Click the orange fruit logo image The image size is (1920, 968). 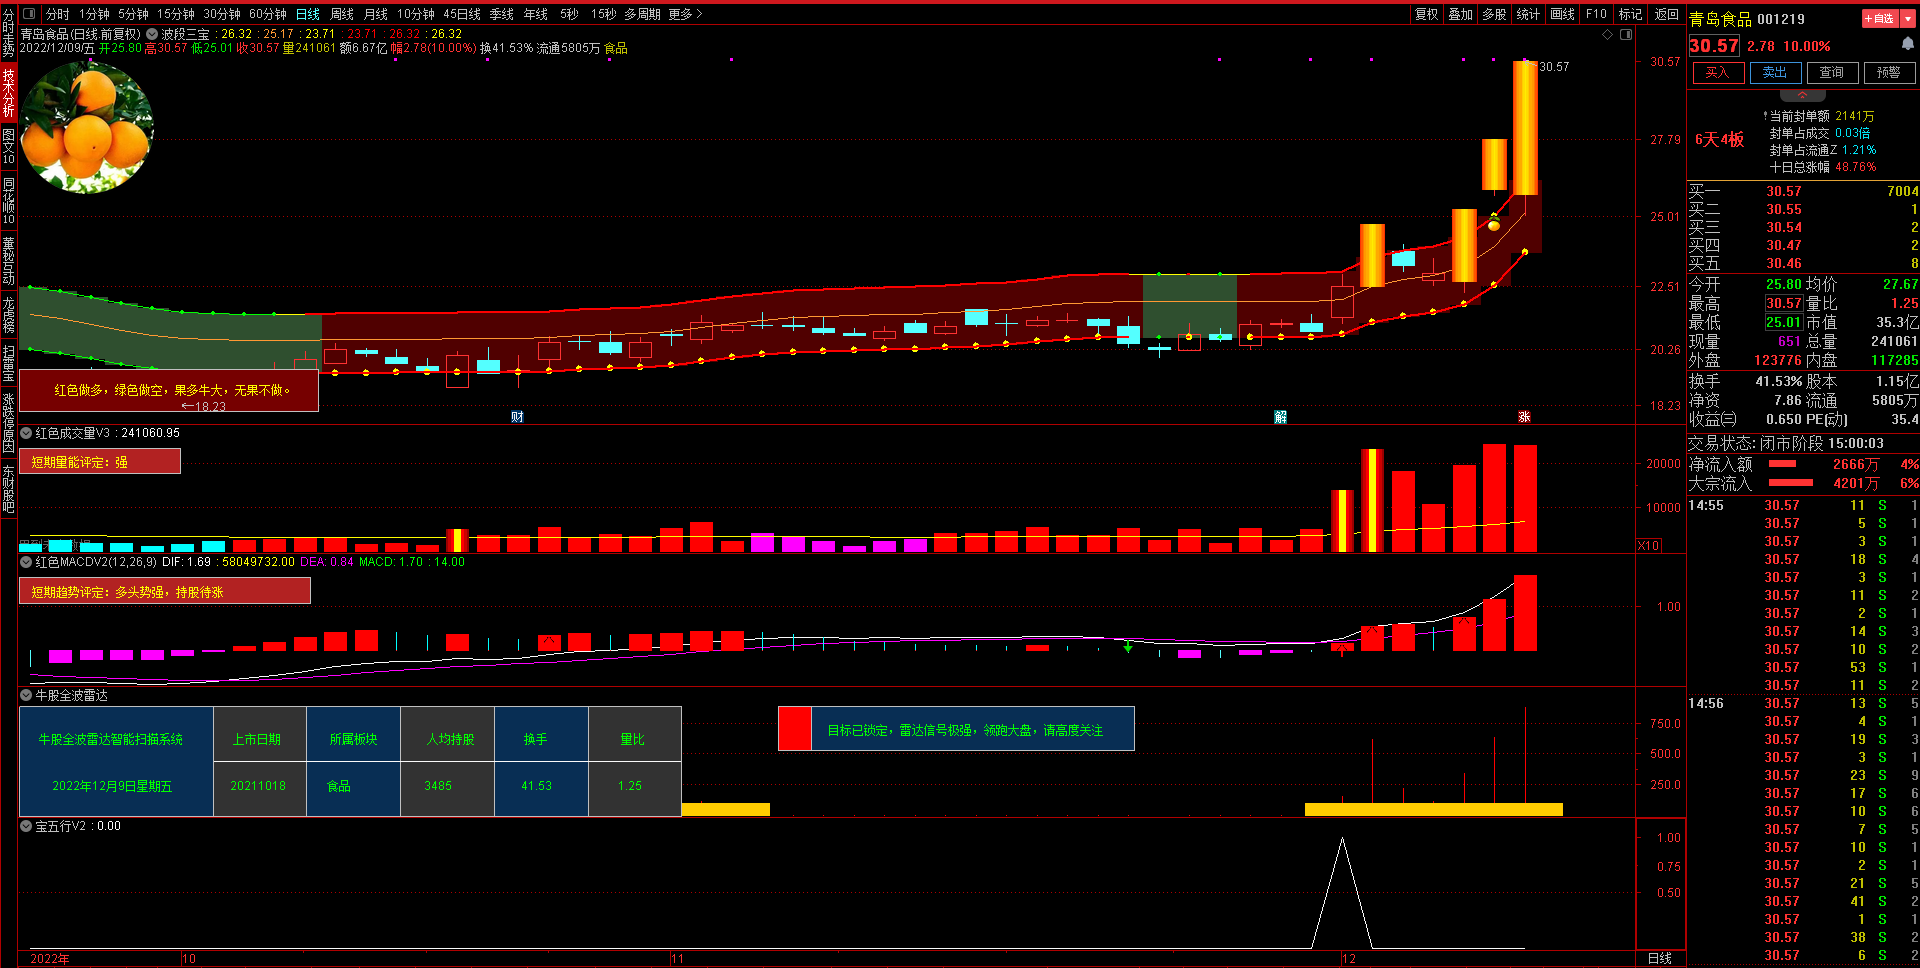coord(87,127)
